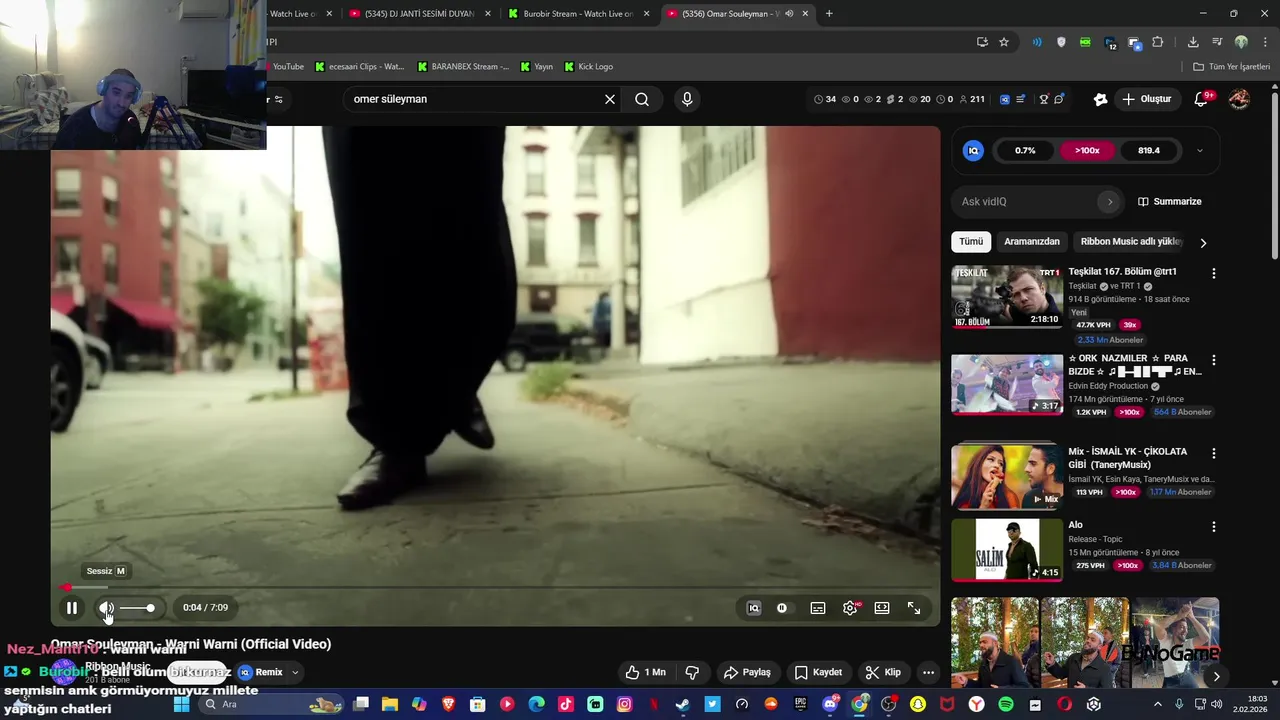Screen dimensions: 1280x720
Task: Open the vidIQ blue toolbar icon in header
Action: pos(1005,99)
